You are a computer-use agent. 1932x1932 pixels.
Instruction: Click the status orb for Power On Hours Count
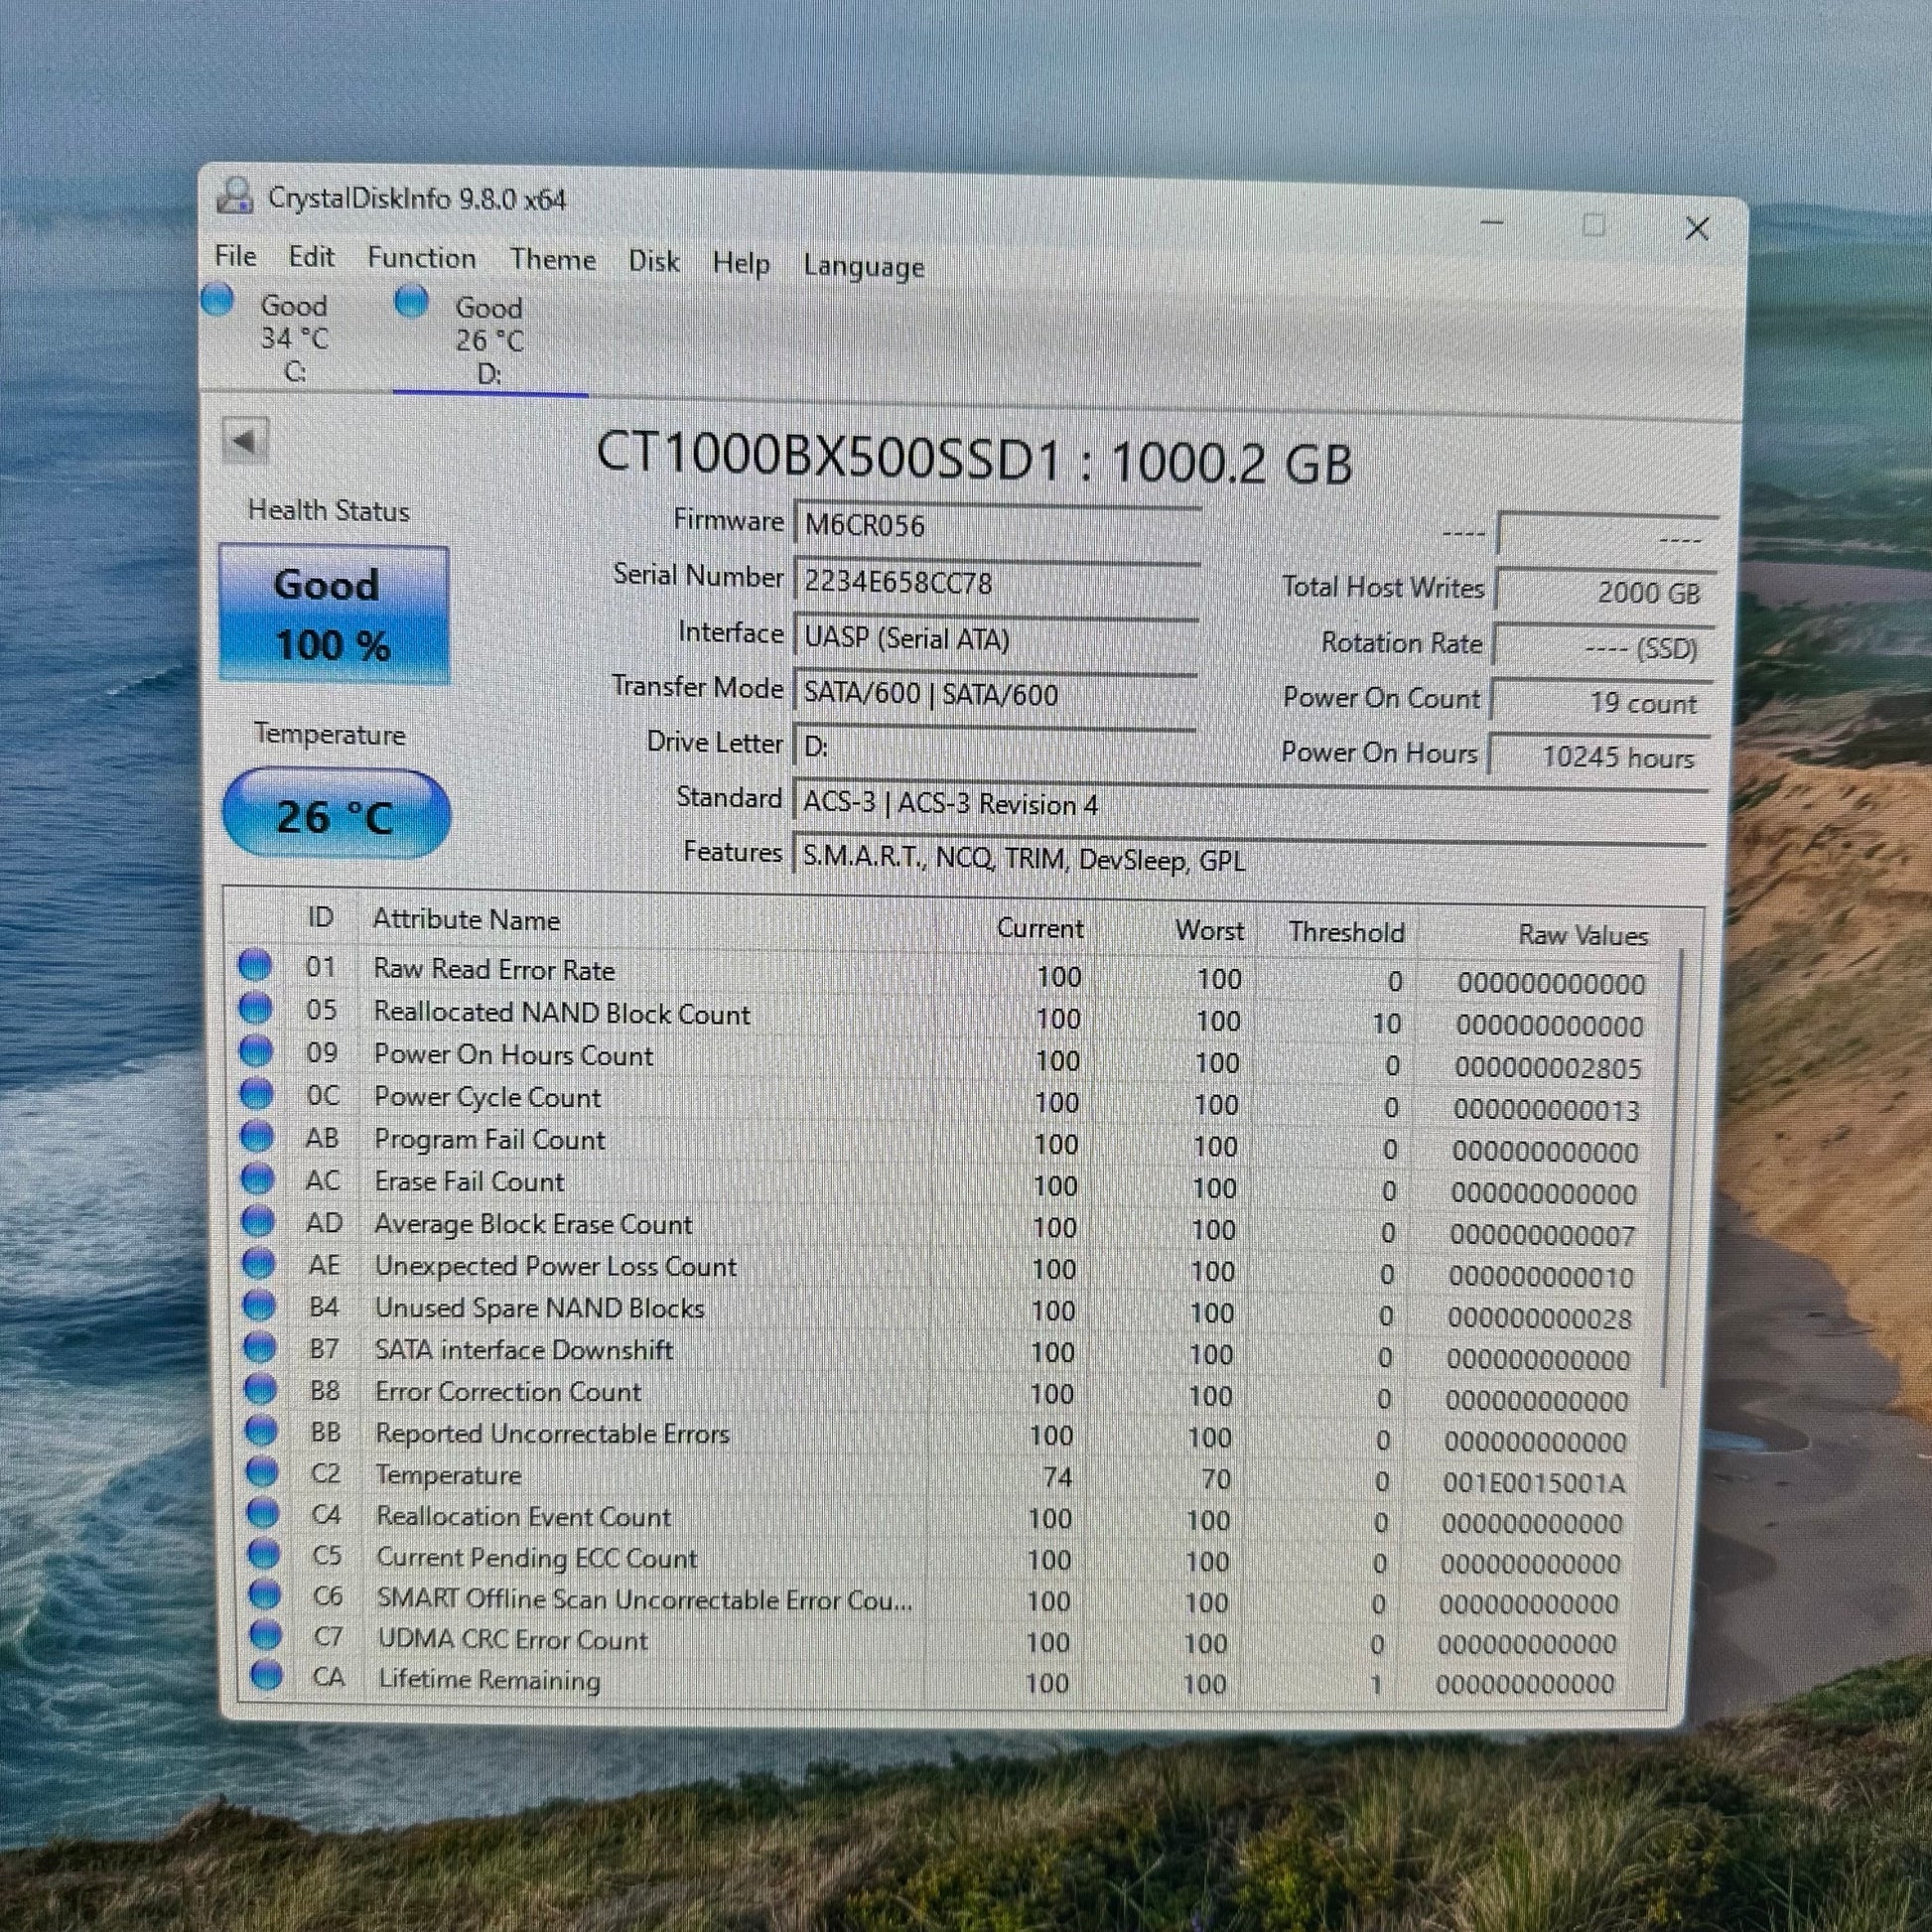pyautogui.click(x=256, y=1050)
